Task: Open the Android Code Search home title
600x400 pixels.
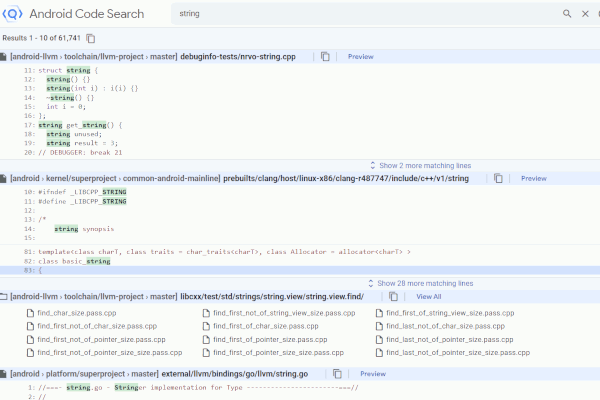Action: pyautogui.click(x=87, y=14)
